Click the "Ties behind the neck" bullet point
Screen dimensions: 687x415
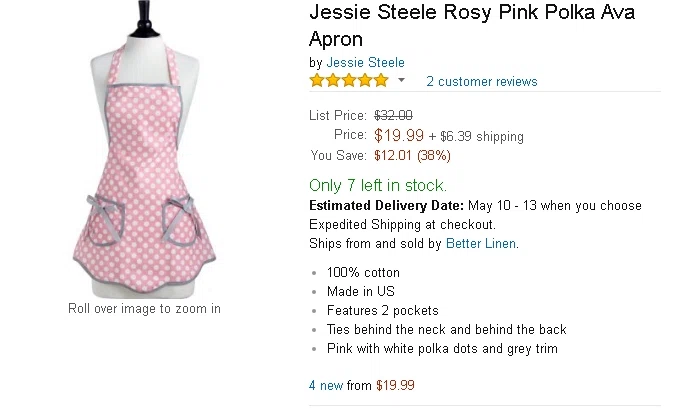pos(446,329)
